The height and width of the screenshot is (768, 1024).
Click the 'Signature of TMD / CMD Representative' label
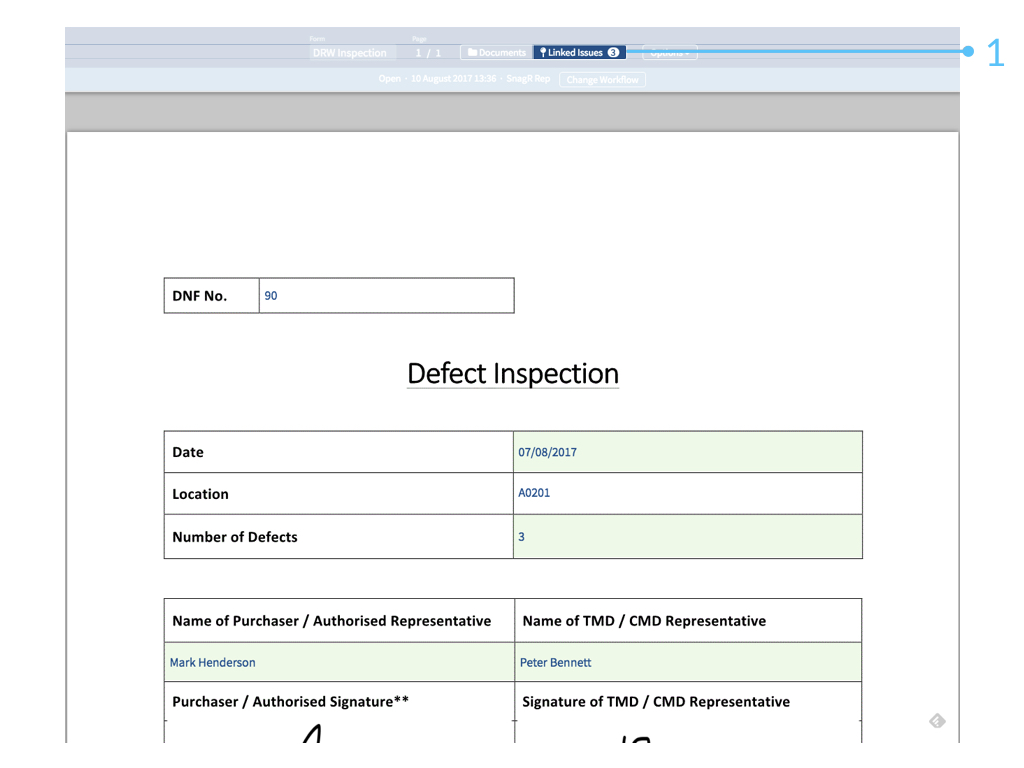(x=656, y=701)
